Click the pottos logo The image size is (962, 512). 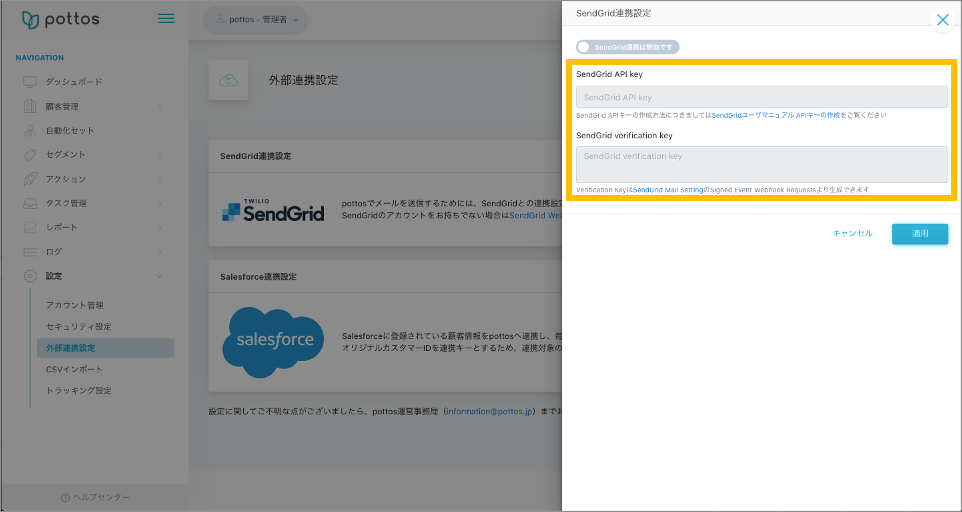(x=60, y=20)
